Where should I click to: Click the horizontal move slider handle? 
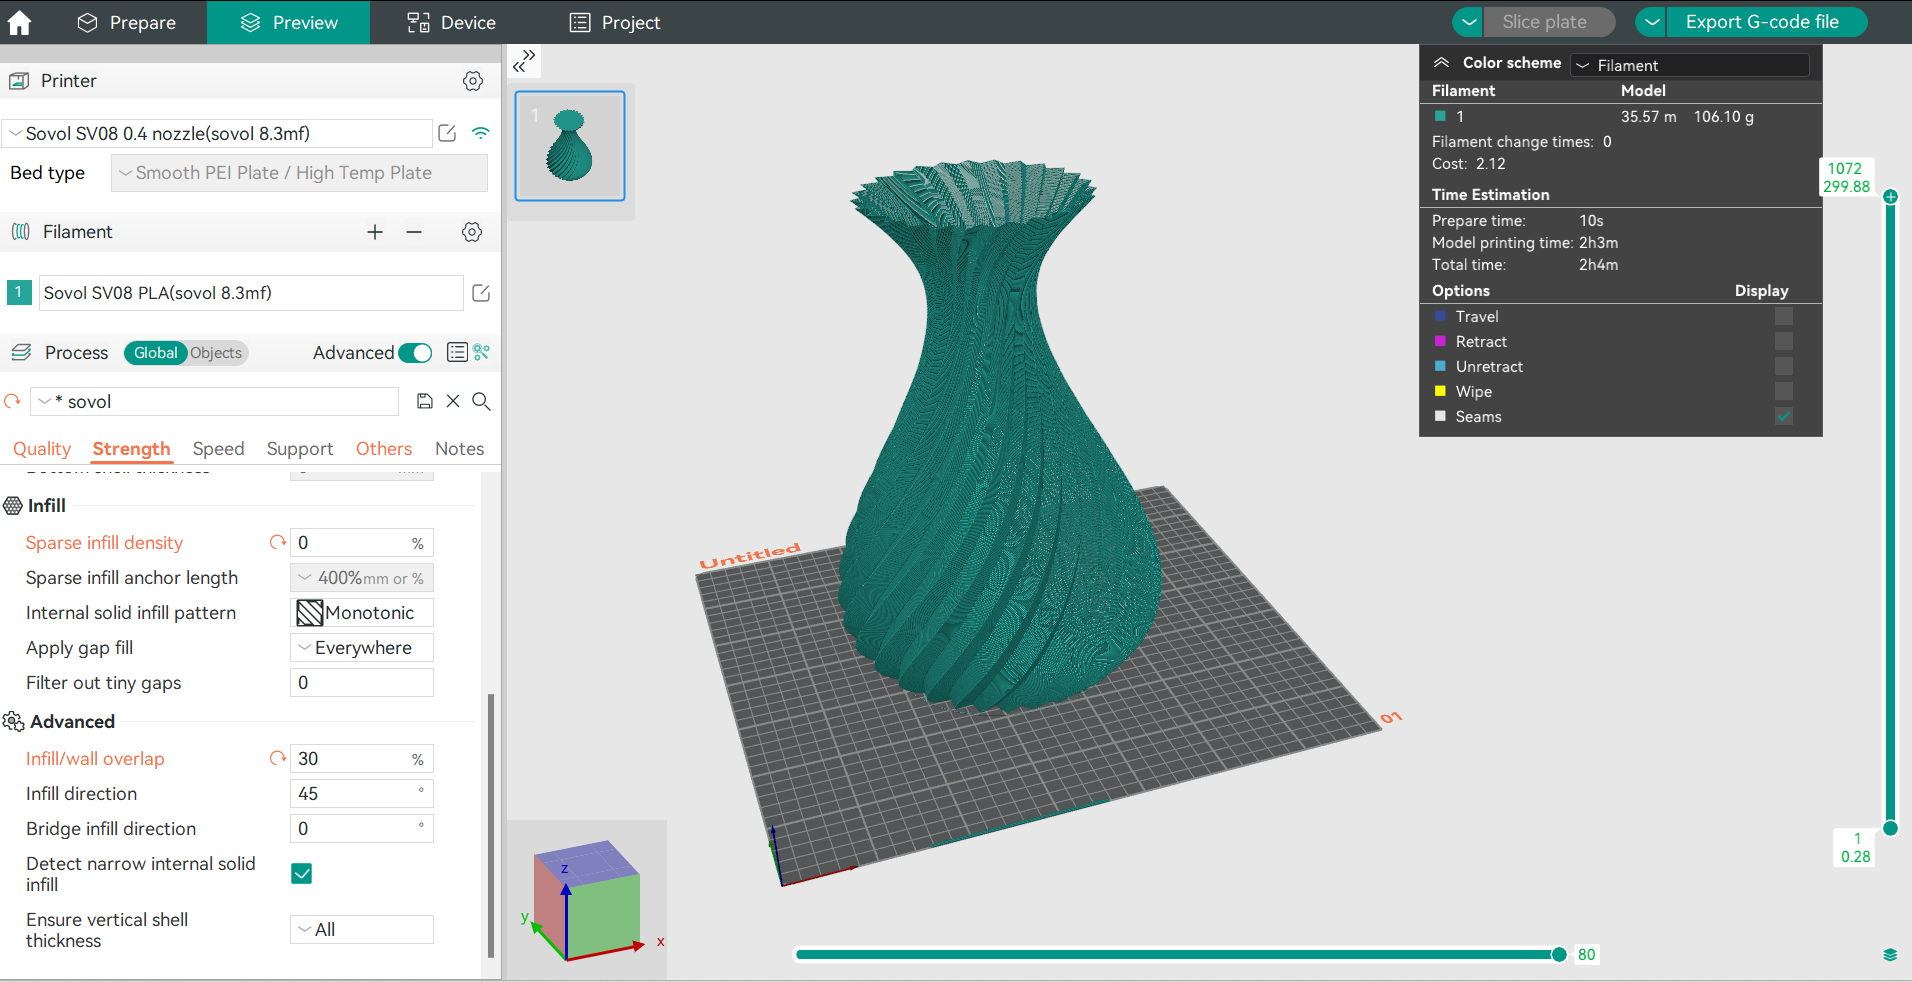point(1558,955)
